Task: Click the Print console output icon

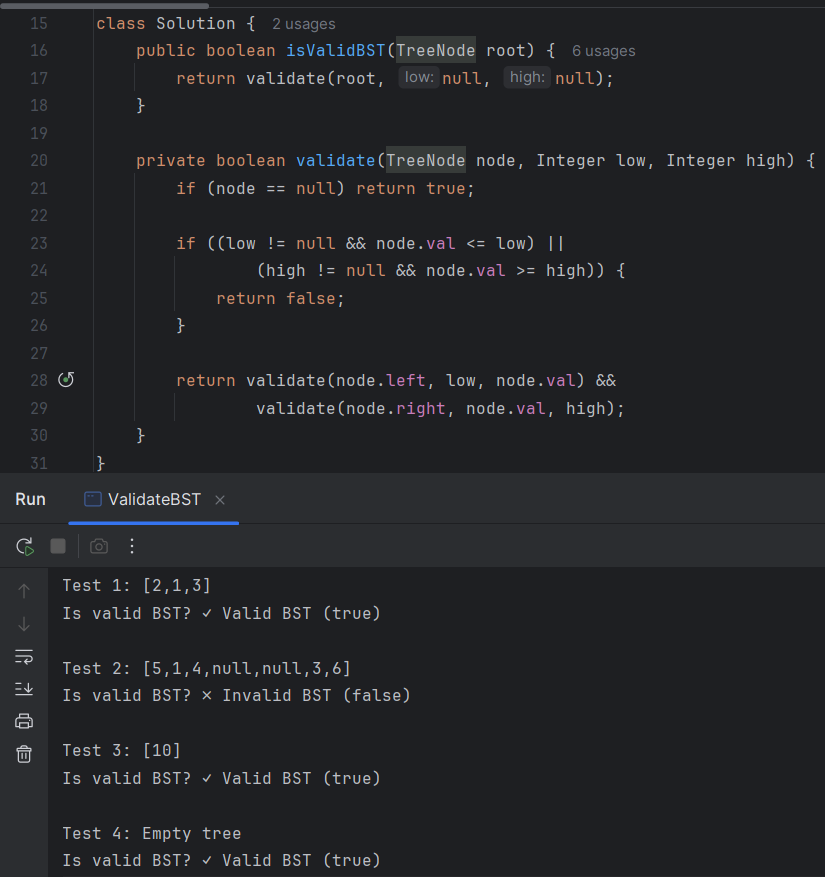Action: click(x=25, y=721)
